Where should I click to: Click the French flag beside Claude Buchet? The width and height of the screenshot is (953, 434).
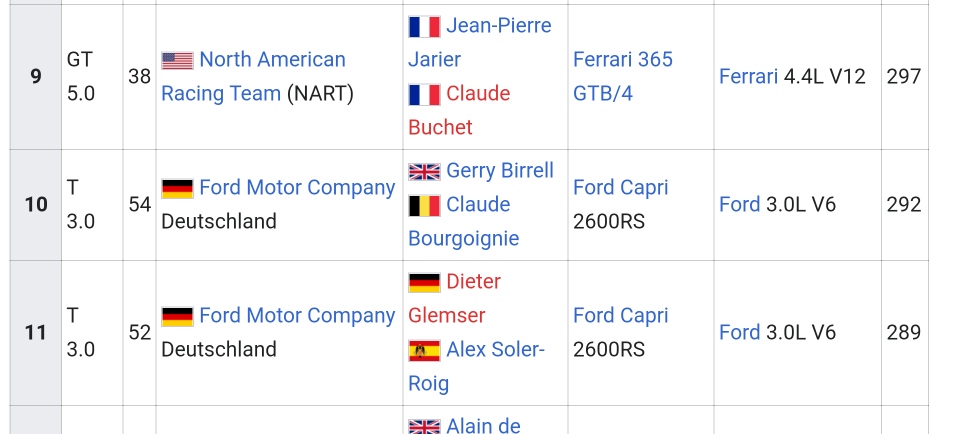coord(424,95)
